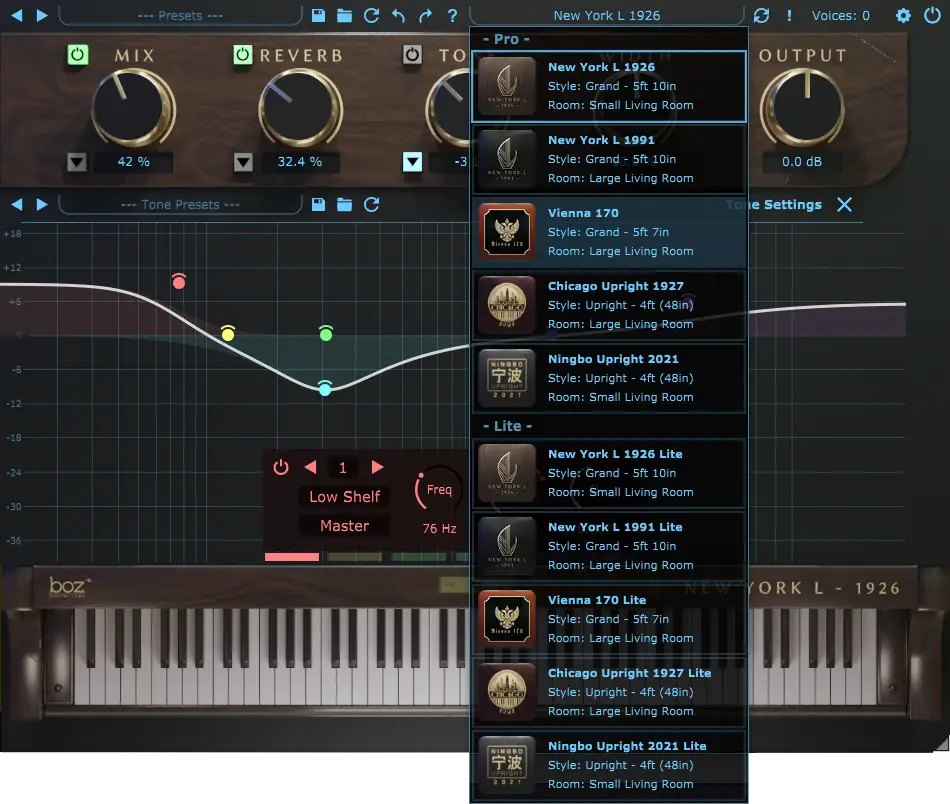
Task: Select New York L 1926 Lite
Action: click(x=609, y=473)
